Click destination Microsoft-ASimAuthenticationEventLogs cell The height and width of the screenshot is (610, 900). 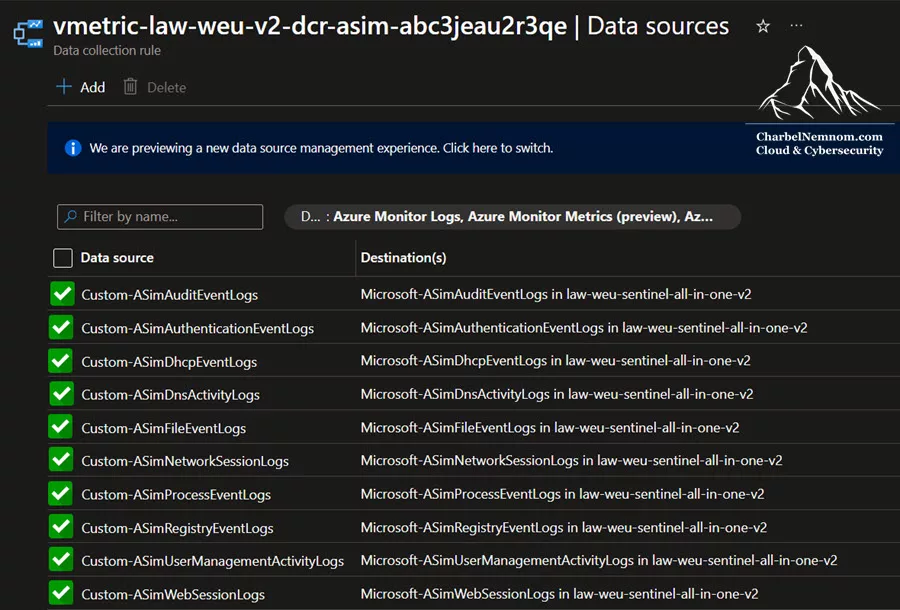tap(584, 328)
